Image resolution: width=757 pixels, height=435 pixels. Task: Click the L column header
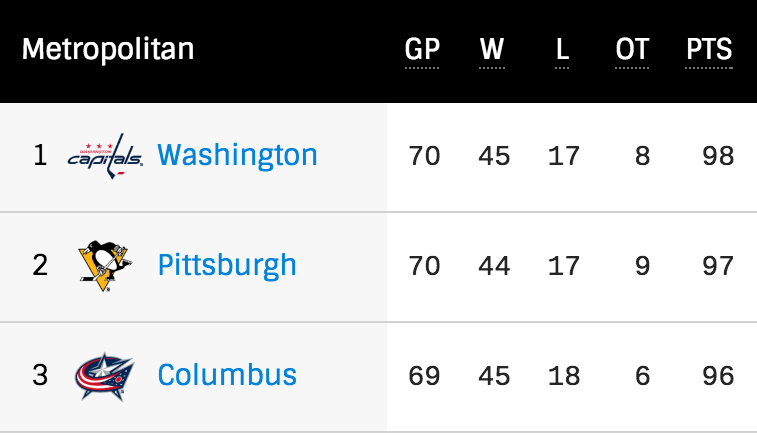point(562,50)
